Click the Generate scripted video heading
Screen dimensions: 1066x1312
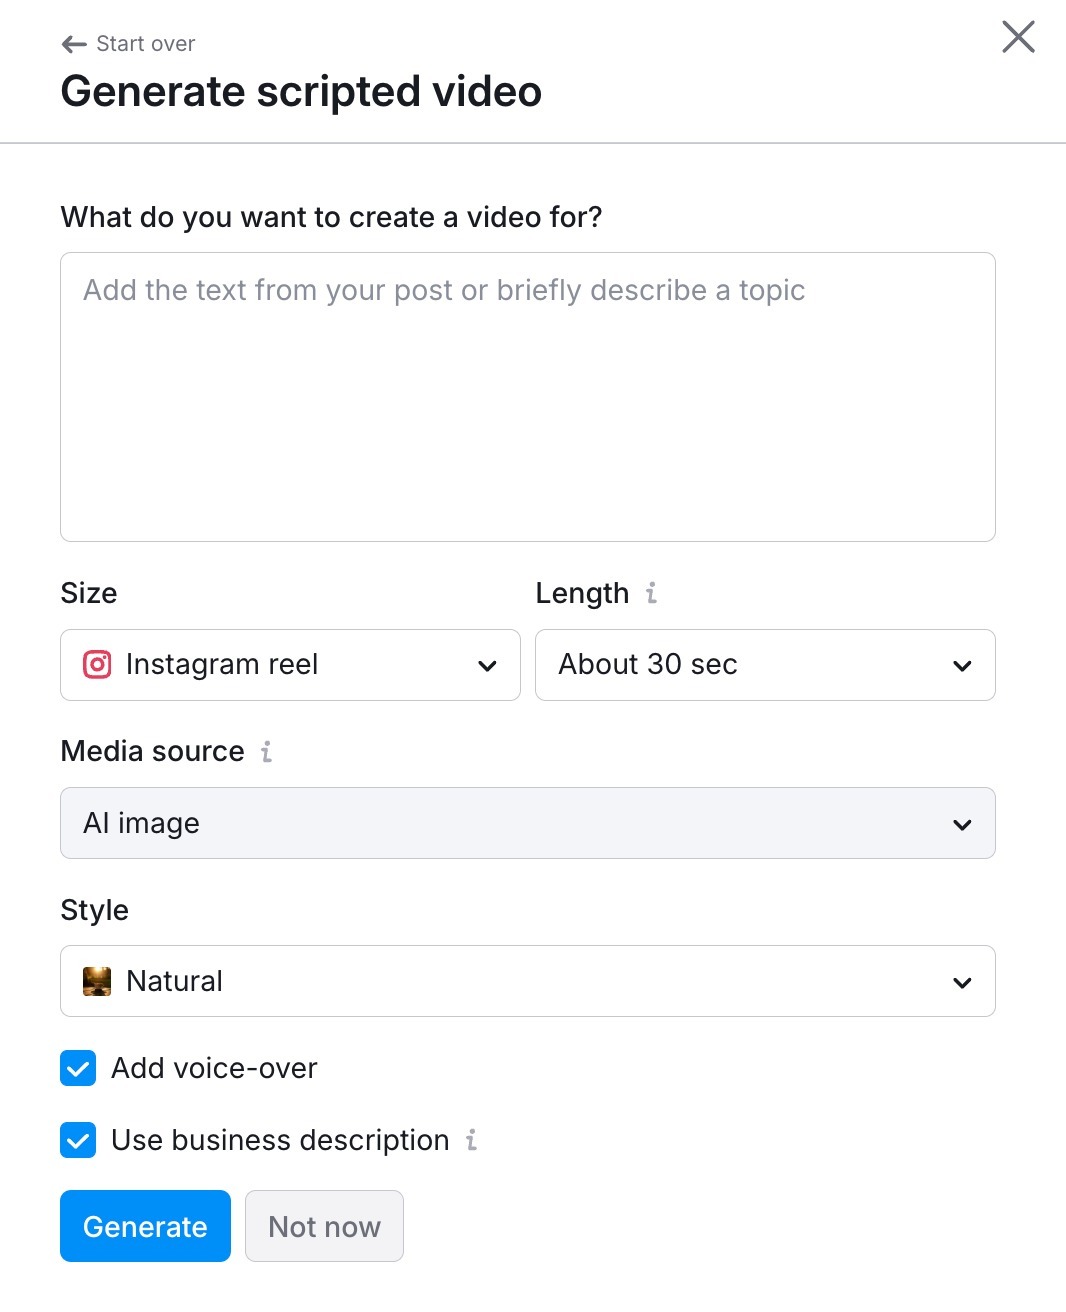[302, 91]
